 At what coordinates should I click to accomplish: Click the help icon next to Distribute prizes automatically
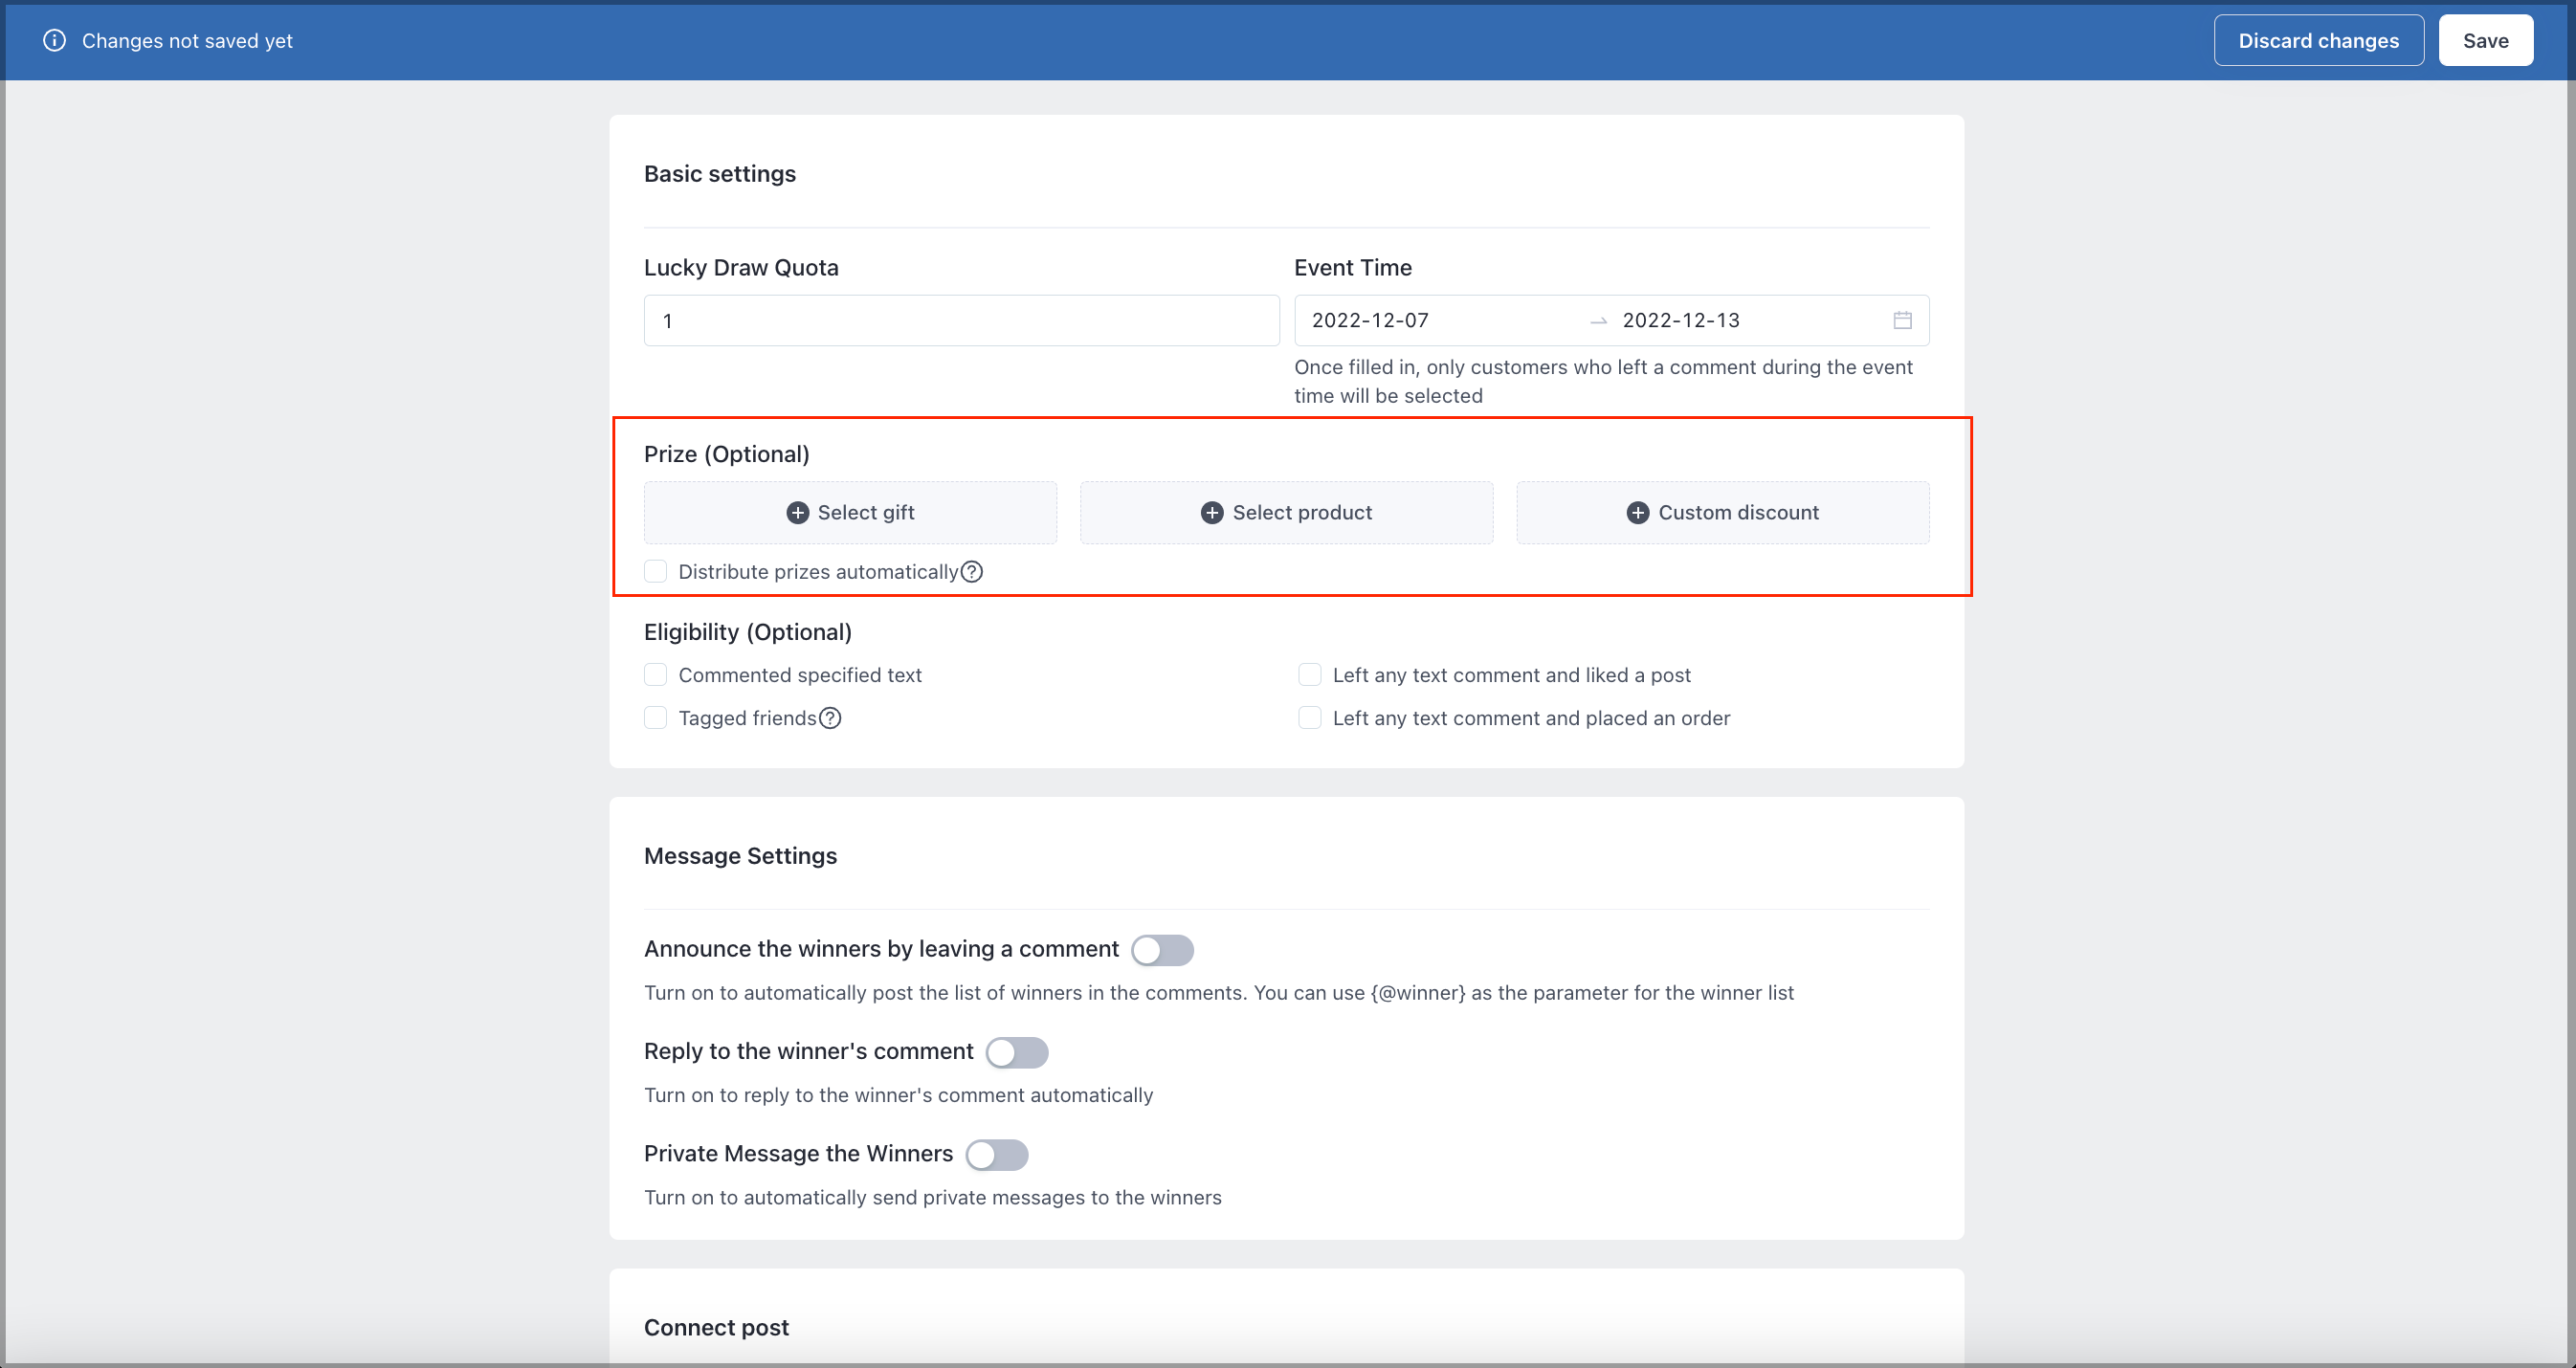[971, 571]
